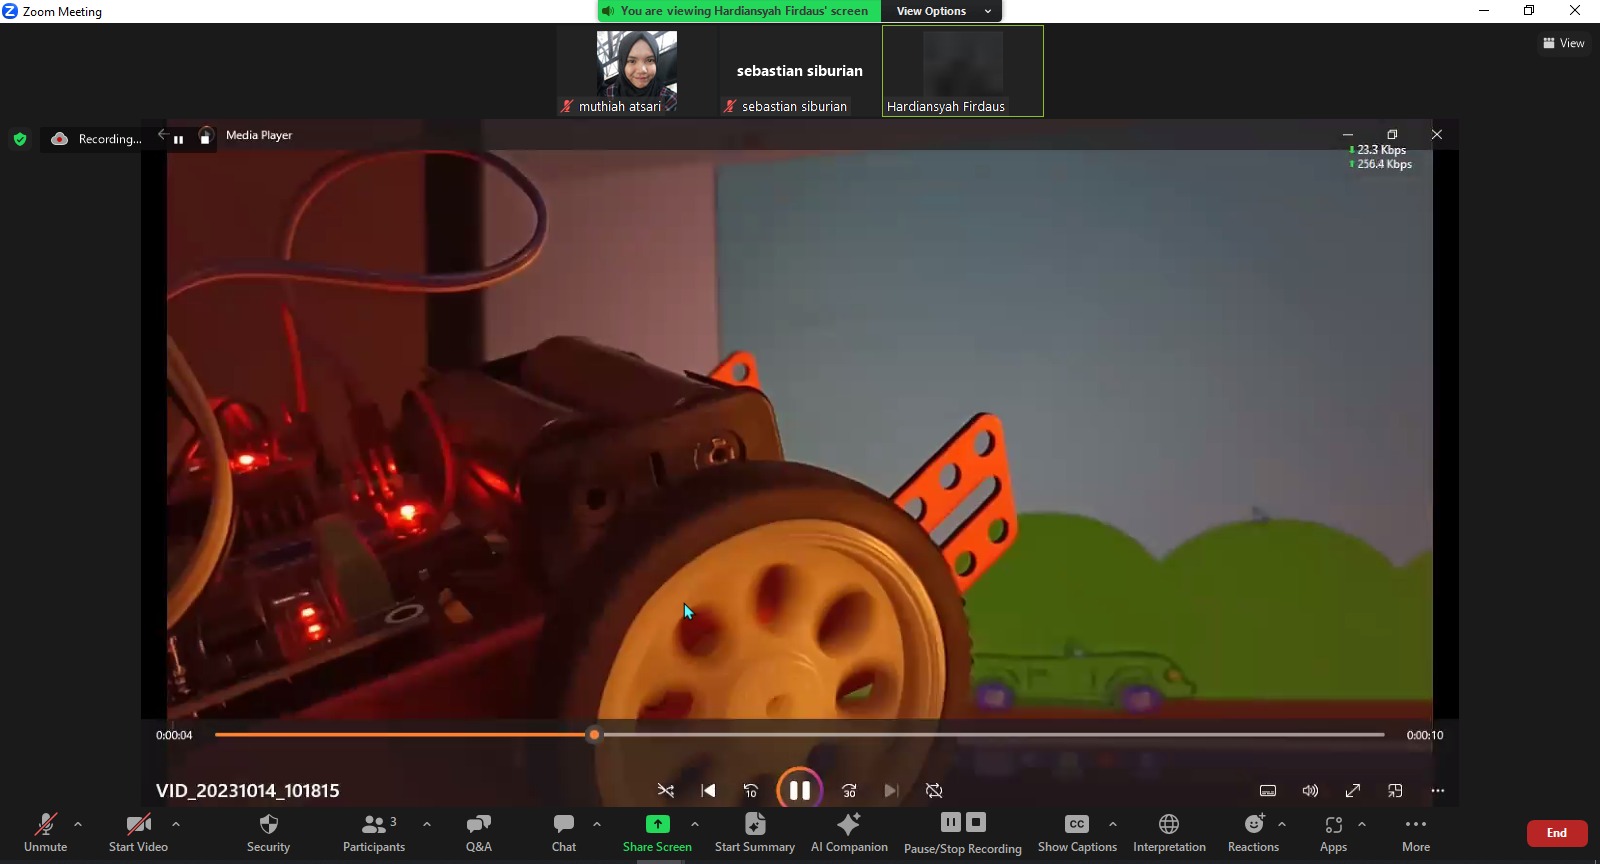Open the Media Player volume control
This screenshot has height=864, width=1600.
click(x=1310, y=791)
